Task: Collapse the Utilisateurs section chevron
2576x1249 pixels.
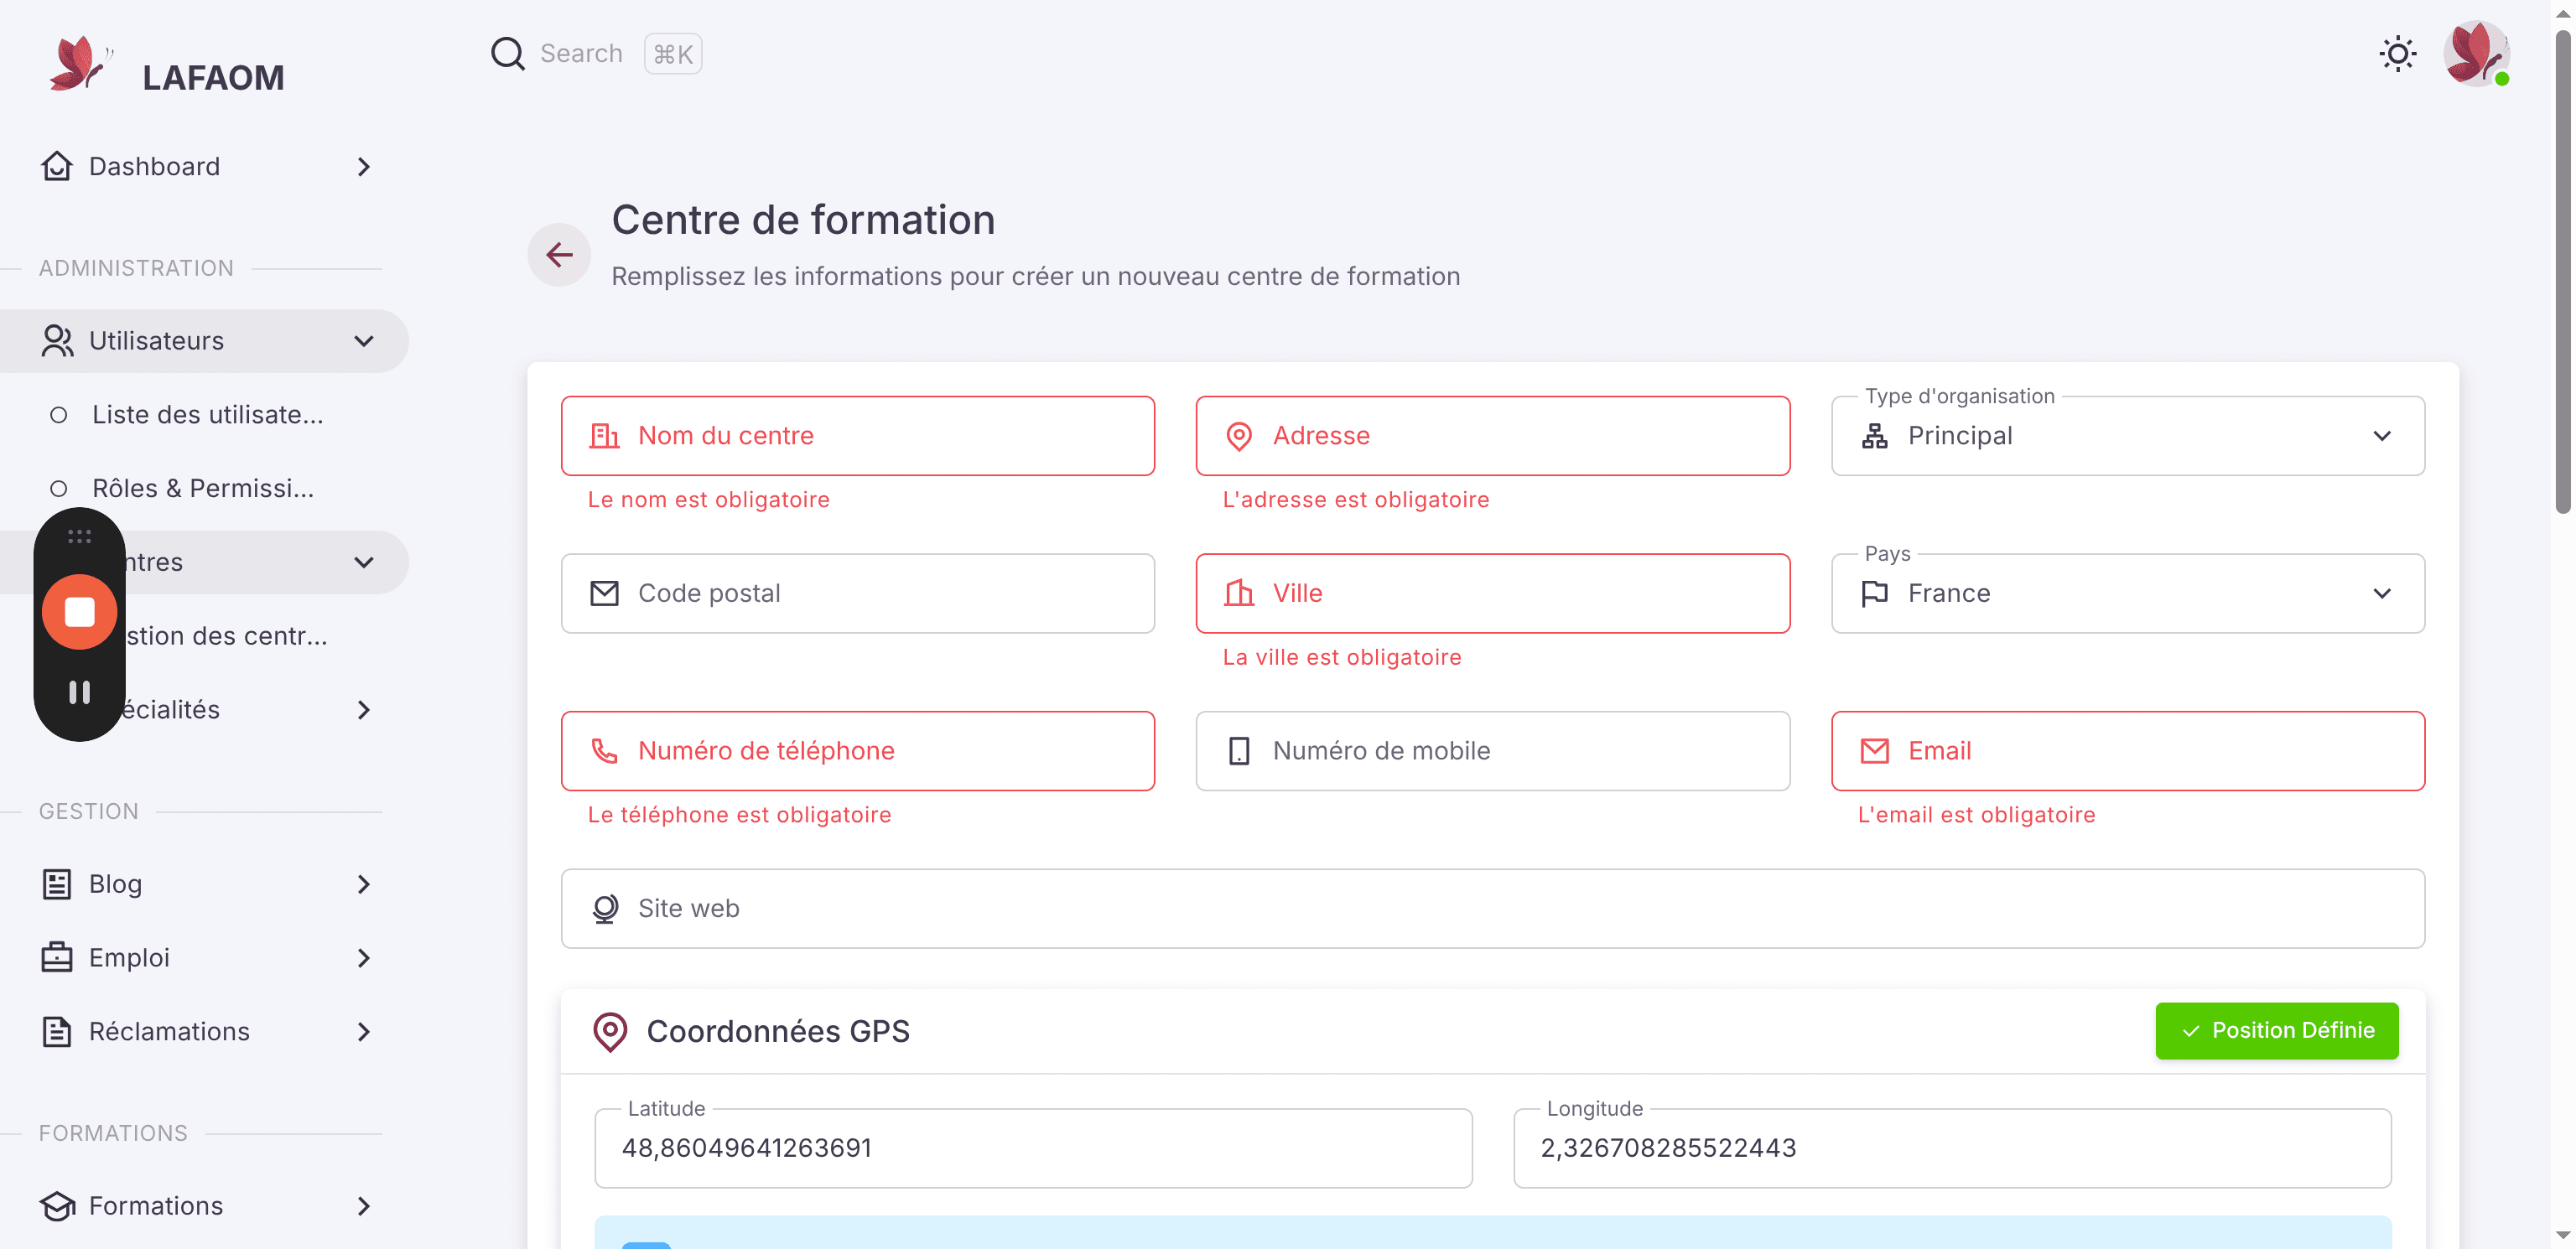Action: coord(364,341)
